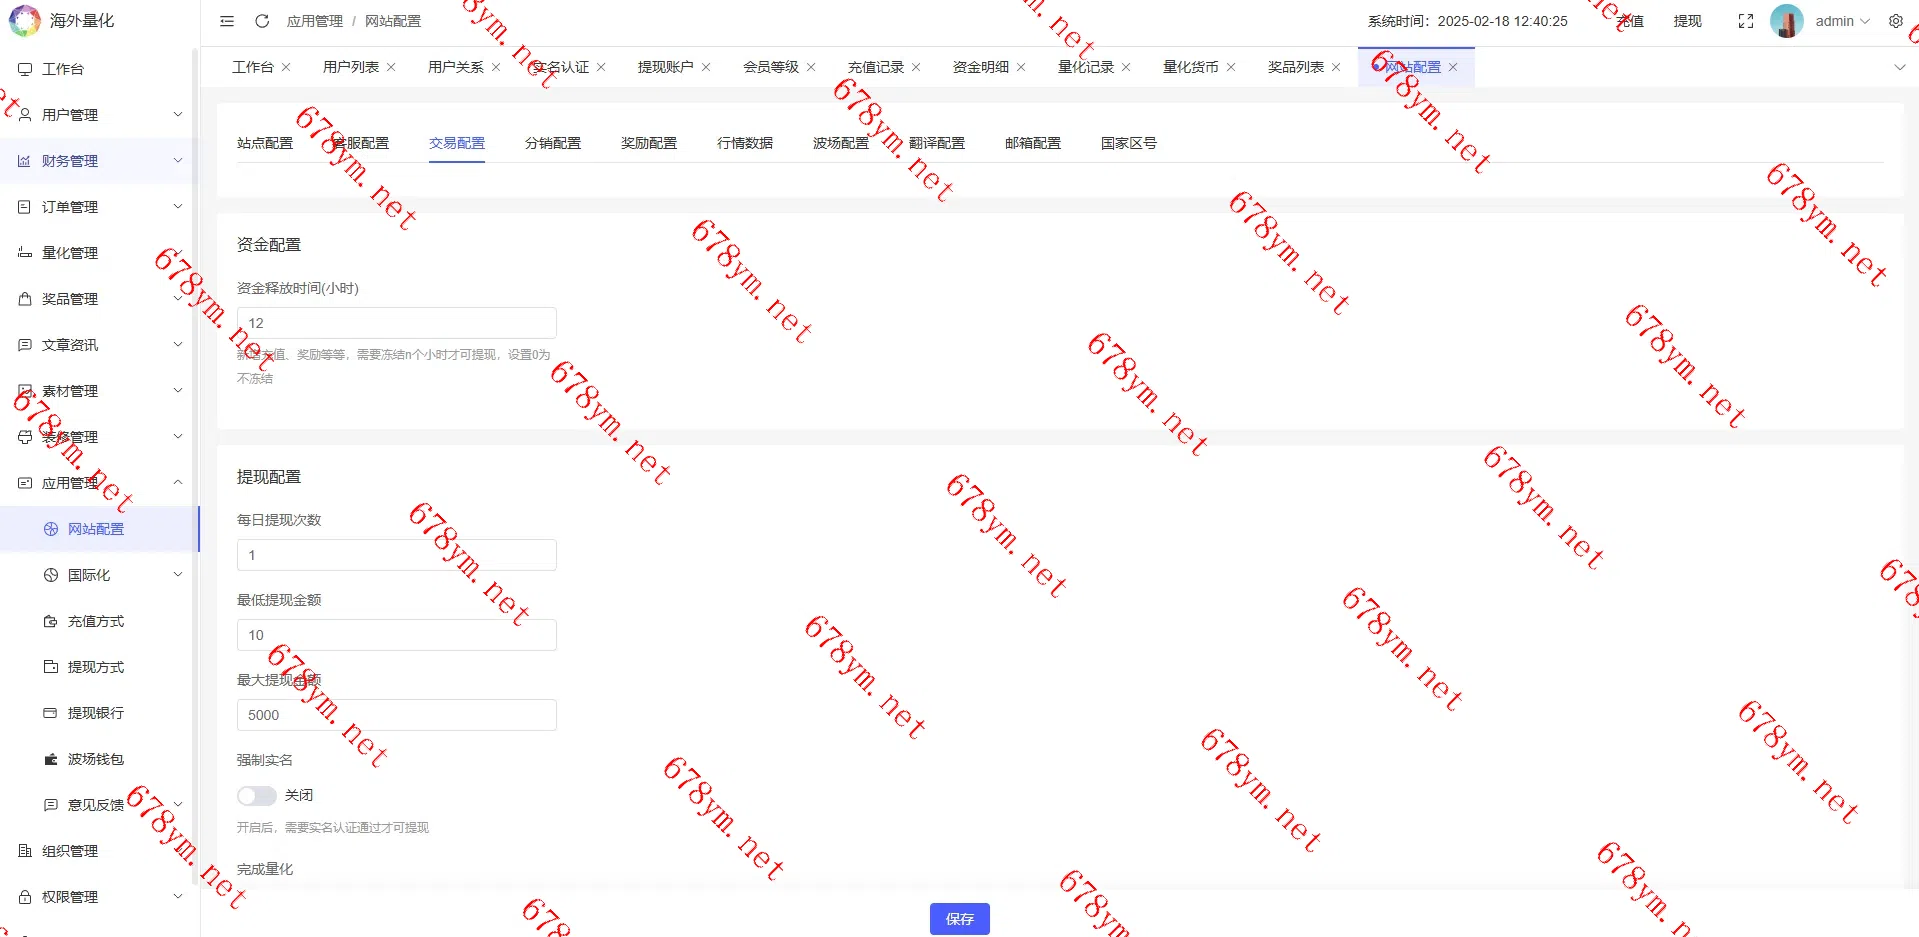Expand the 文章资讯 menu chevron
The image size is (1919, 937).
click(x=178, y=345)
